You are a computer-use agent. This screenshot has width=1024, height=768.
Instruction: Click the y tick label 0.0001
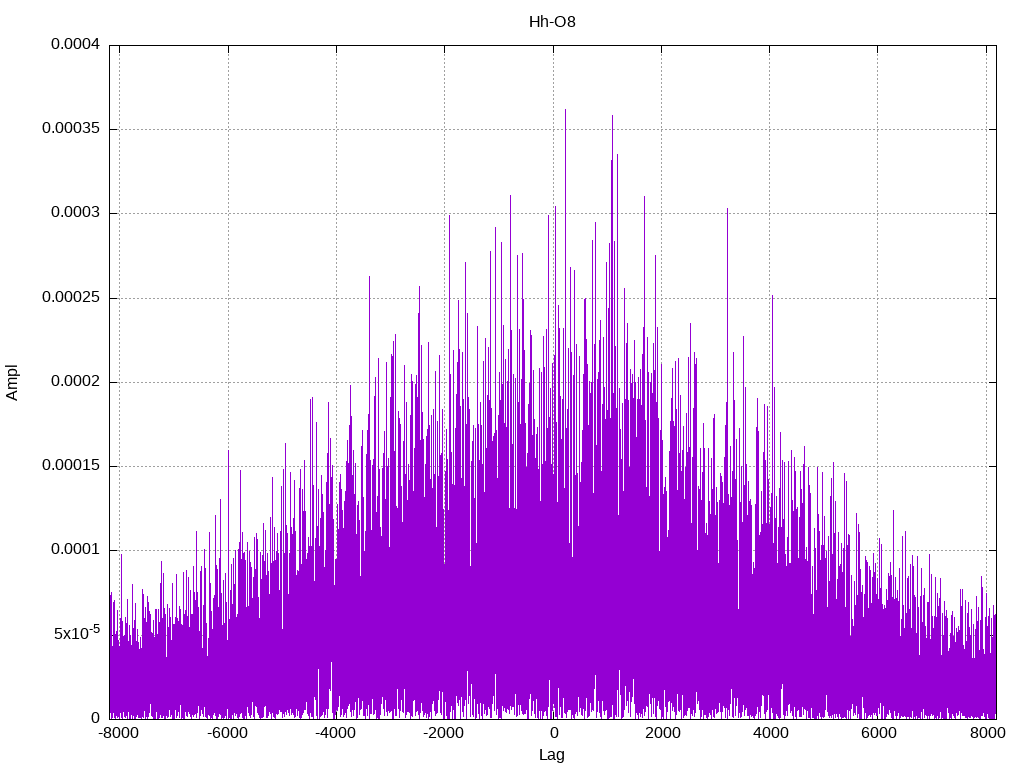click(x=76, y=549)
